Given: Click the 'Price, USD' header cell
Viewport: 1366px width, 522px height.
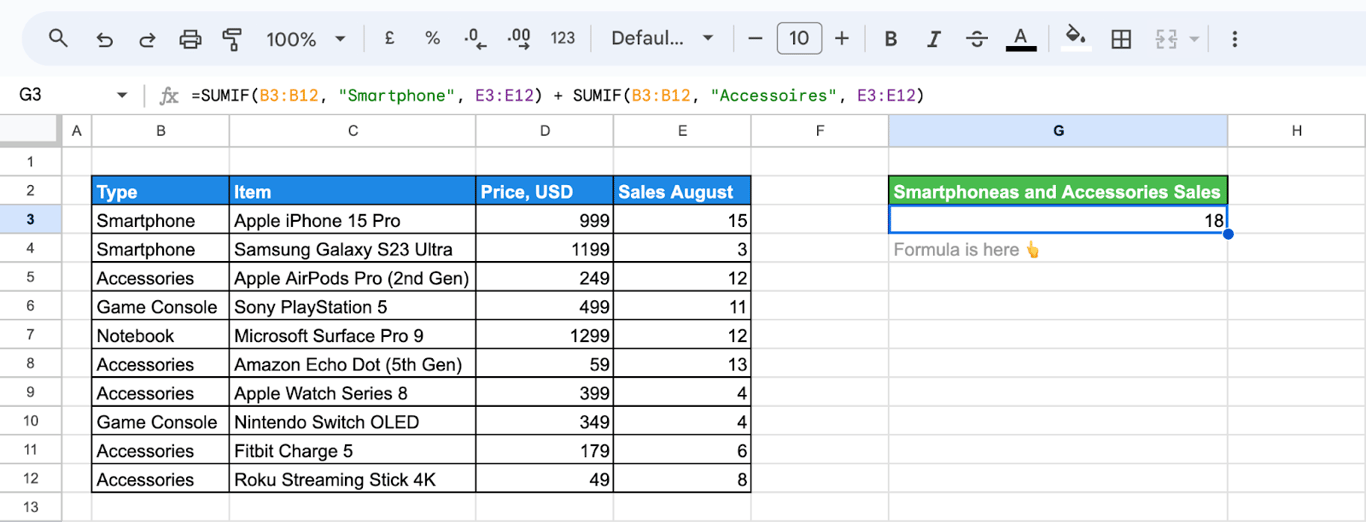Looking at the screenshot, I should coord(545,192).
